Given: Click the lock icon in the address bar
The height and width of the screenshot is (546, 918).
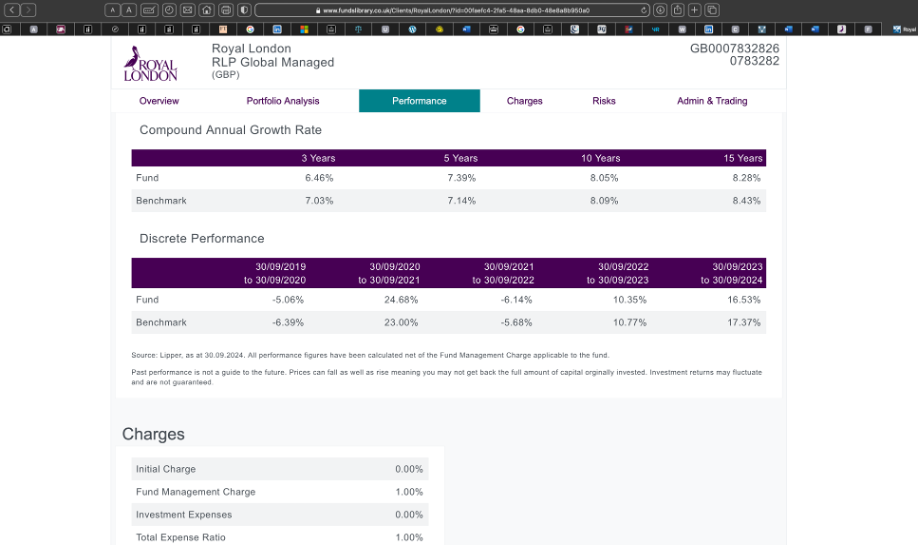Looking at the screenshot, I should click(x=318, y=11).
